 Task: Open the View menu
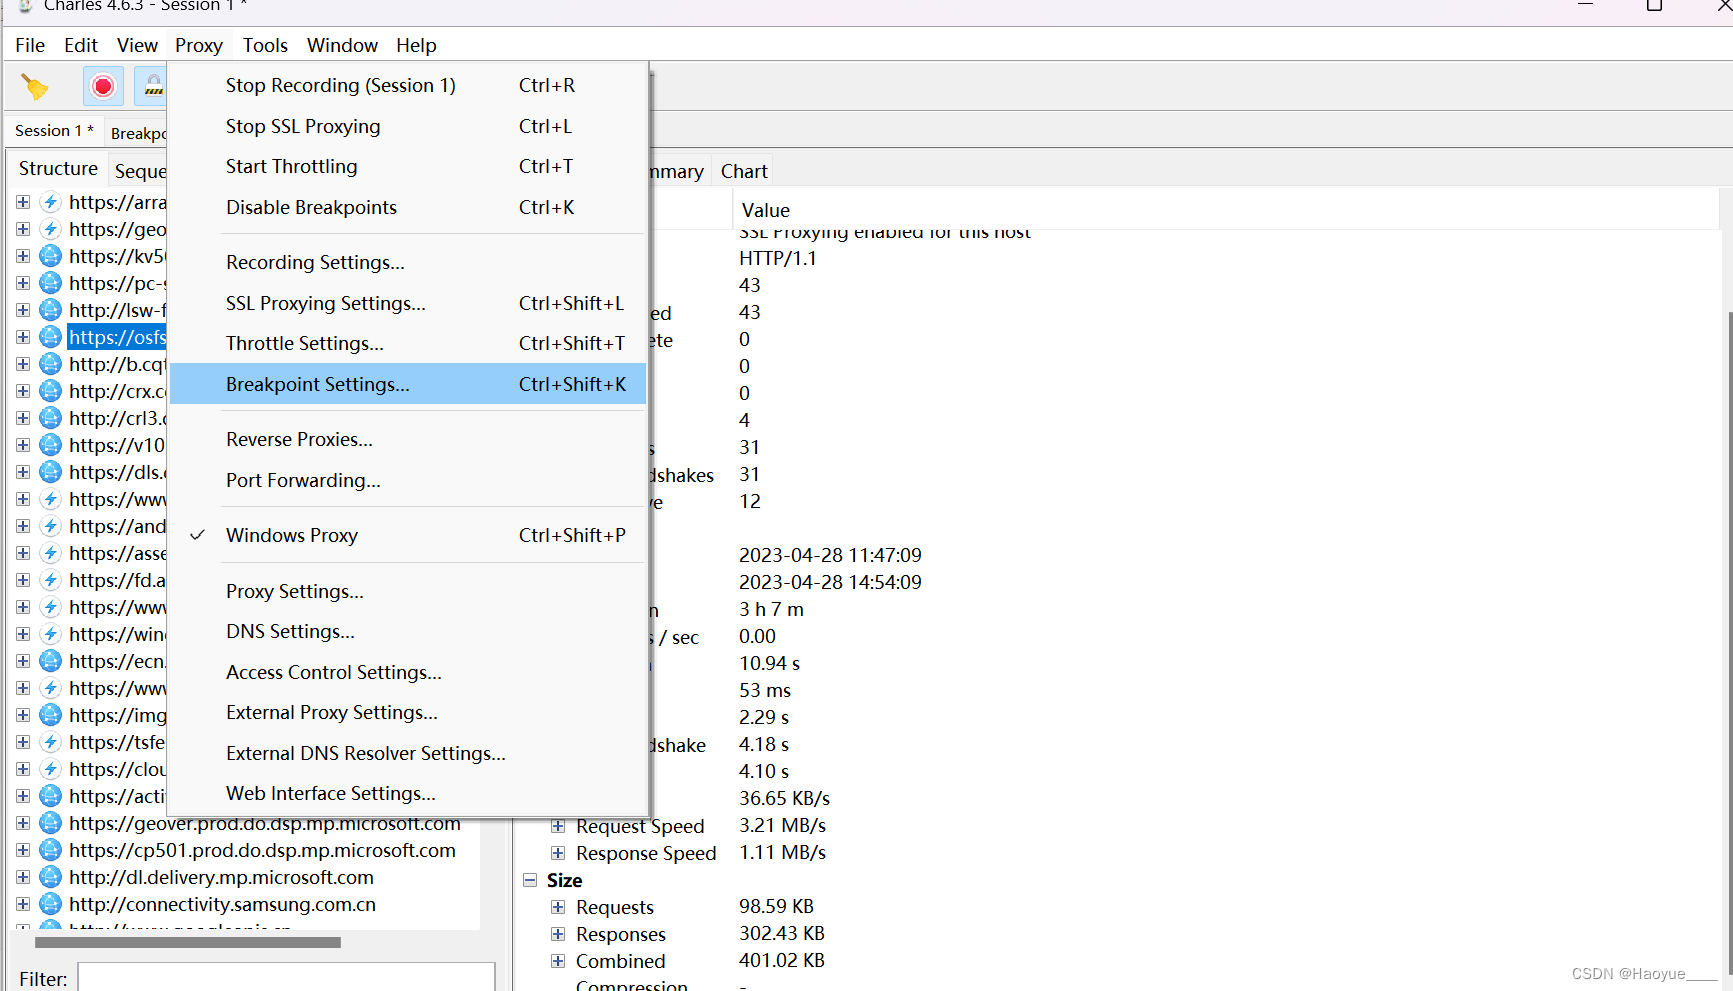coord(137,45)
